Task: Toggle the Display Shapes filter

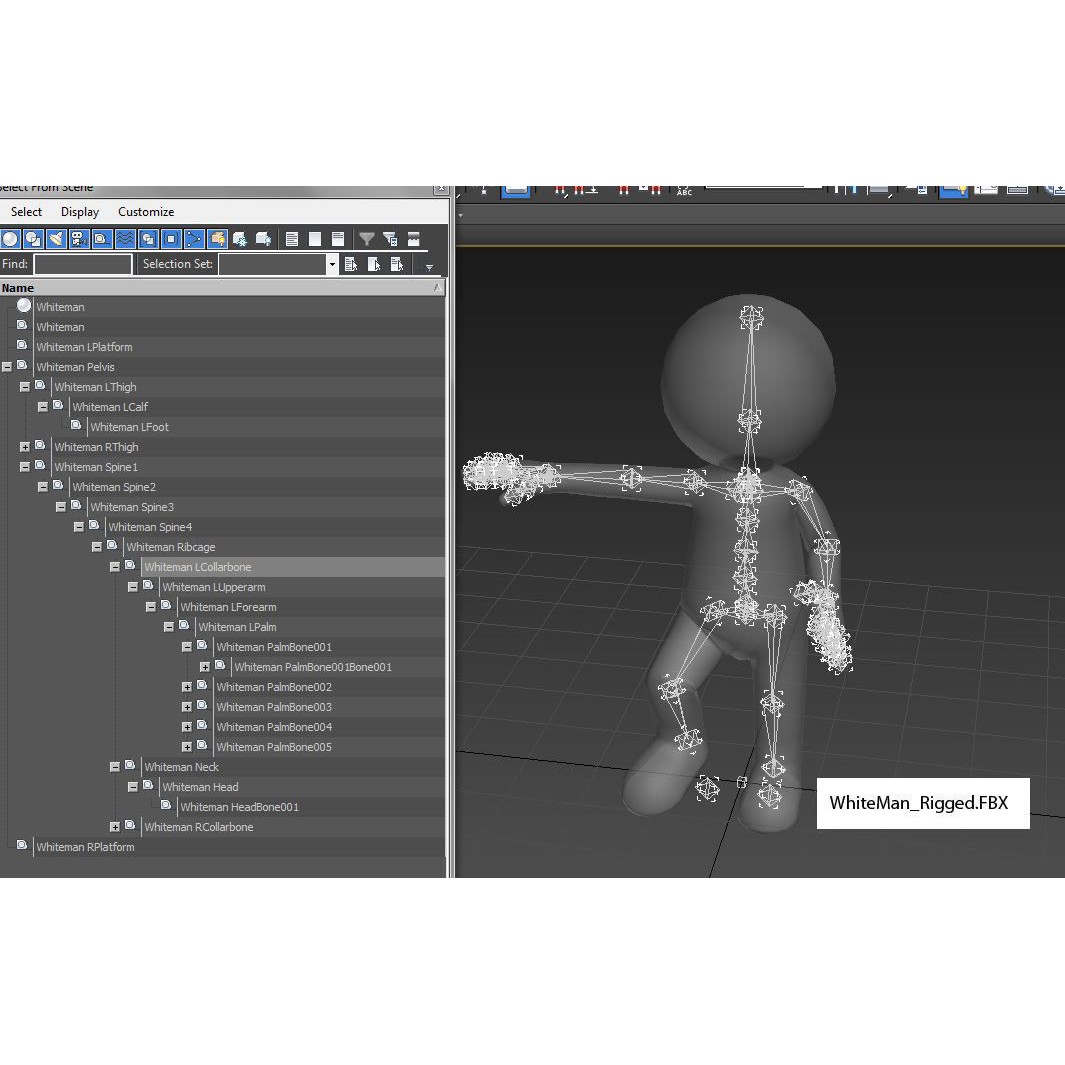Action: pos(33,238)
